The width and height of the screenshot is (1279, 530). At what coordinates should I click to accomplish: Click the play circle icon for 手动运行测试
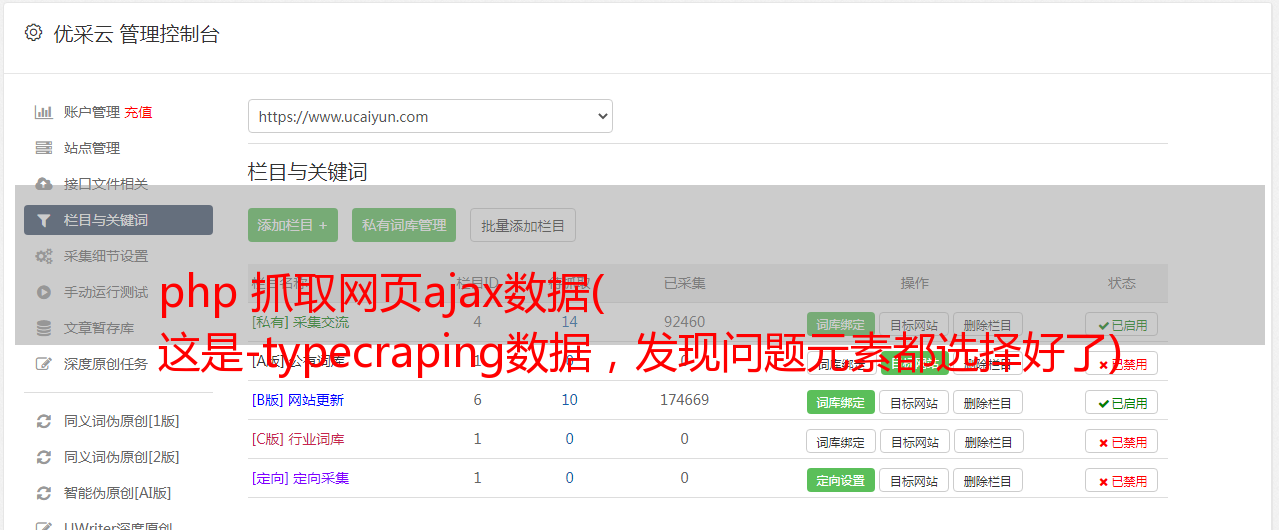point(43,292)
